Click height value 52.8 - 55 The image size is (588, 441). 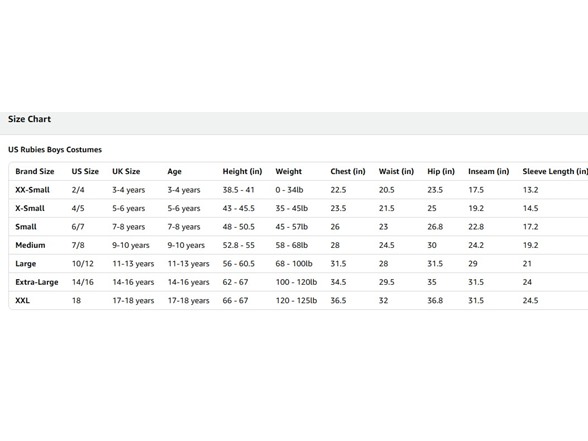[238, 245]
